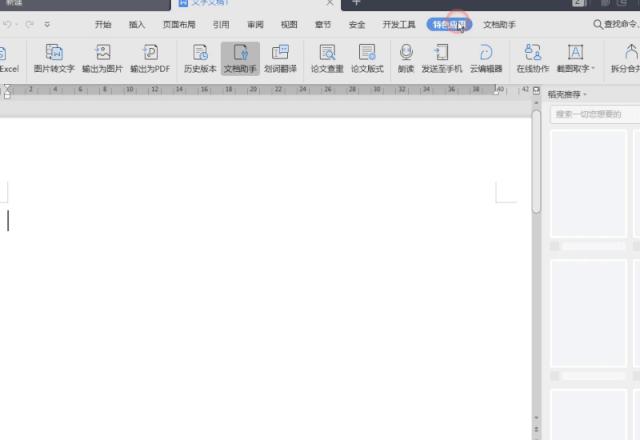The width and height of the screenshot is (640, 440).
Task: Select 输出为图片 in the ribbon
Action: point(102,59)
